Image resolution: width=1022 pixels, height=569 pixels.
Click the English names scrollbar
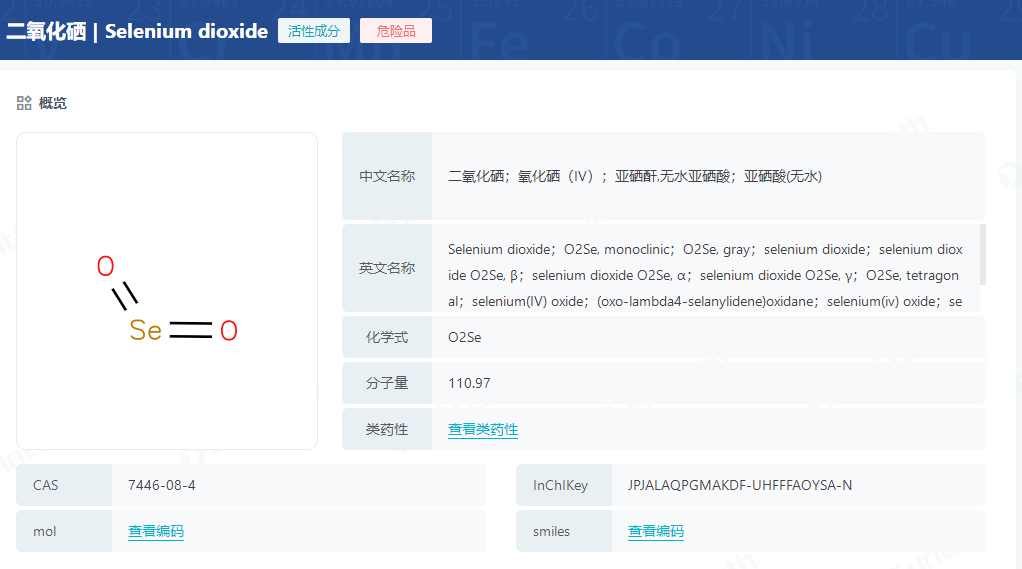[x=982, y=255]
